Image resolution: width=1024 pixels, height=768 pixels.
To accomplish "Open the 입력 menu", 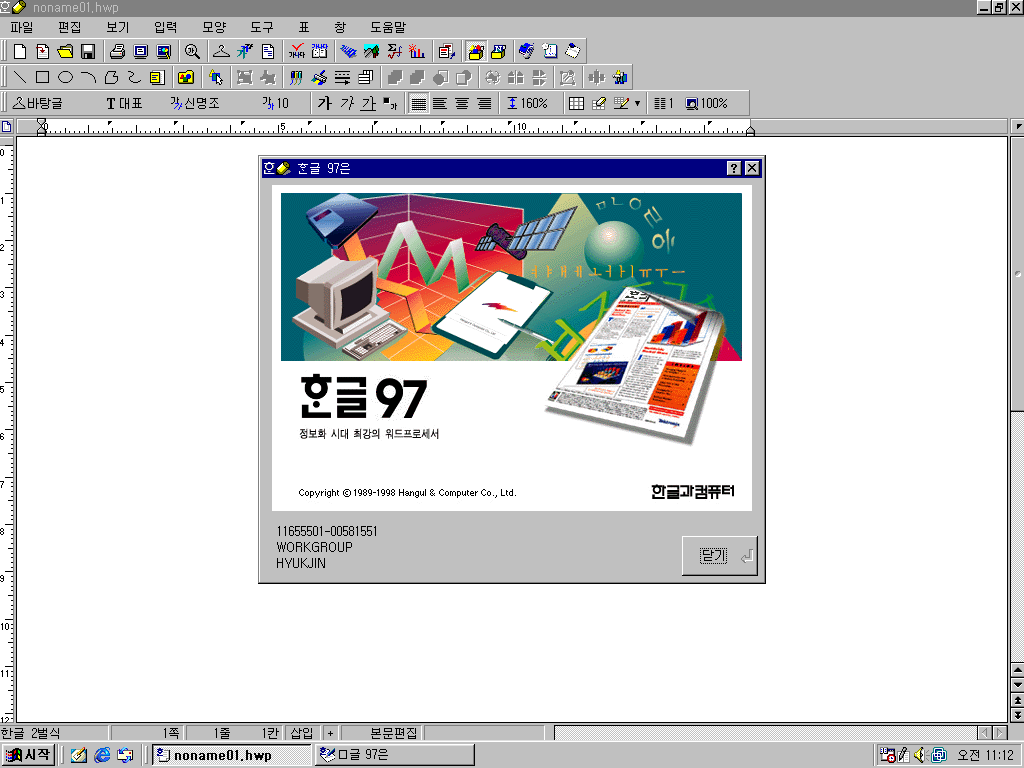I will pos(166,27).
